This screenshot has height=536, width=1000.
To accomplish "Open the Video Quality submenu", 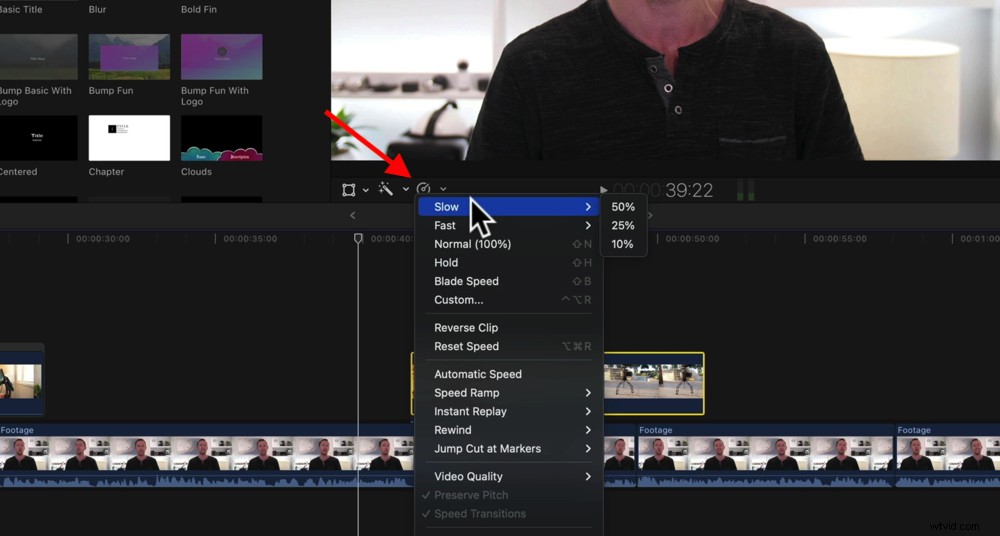I will [508, 476].
